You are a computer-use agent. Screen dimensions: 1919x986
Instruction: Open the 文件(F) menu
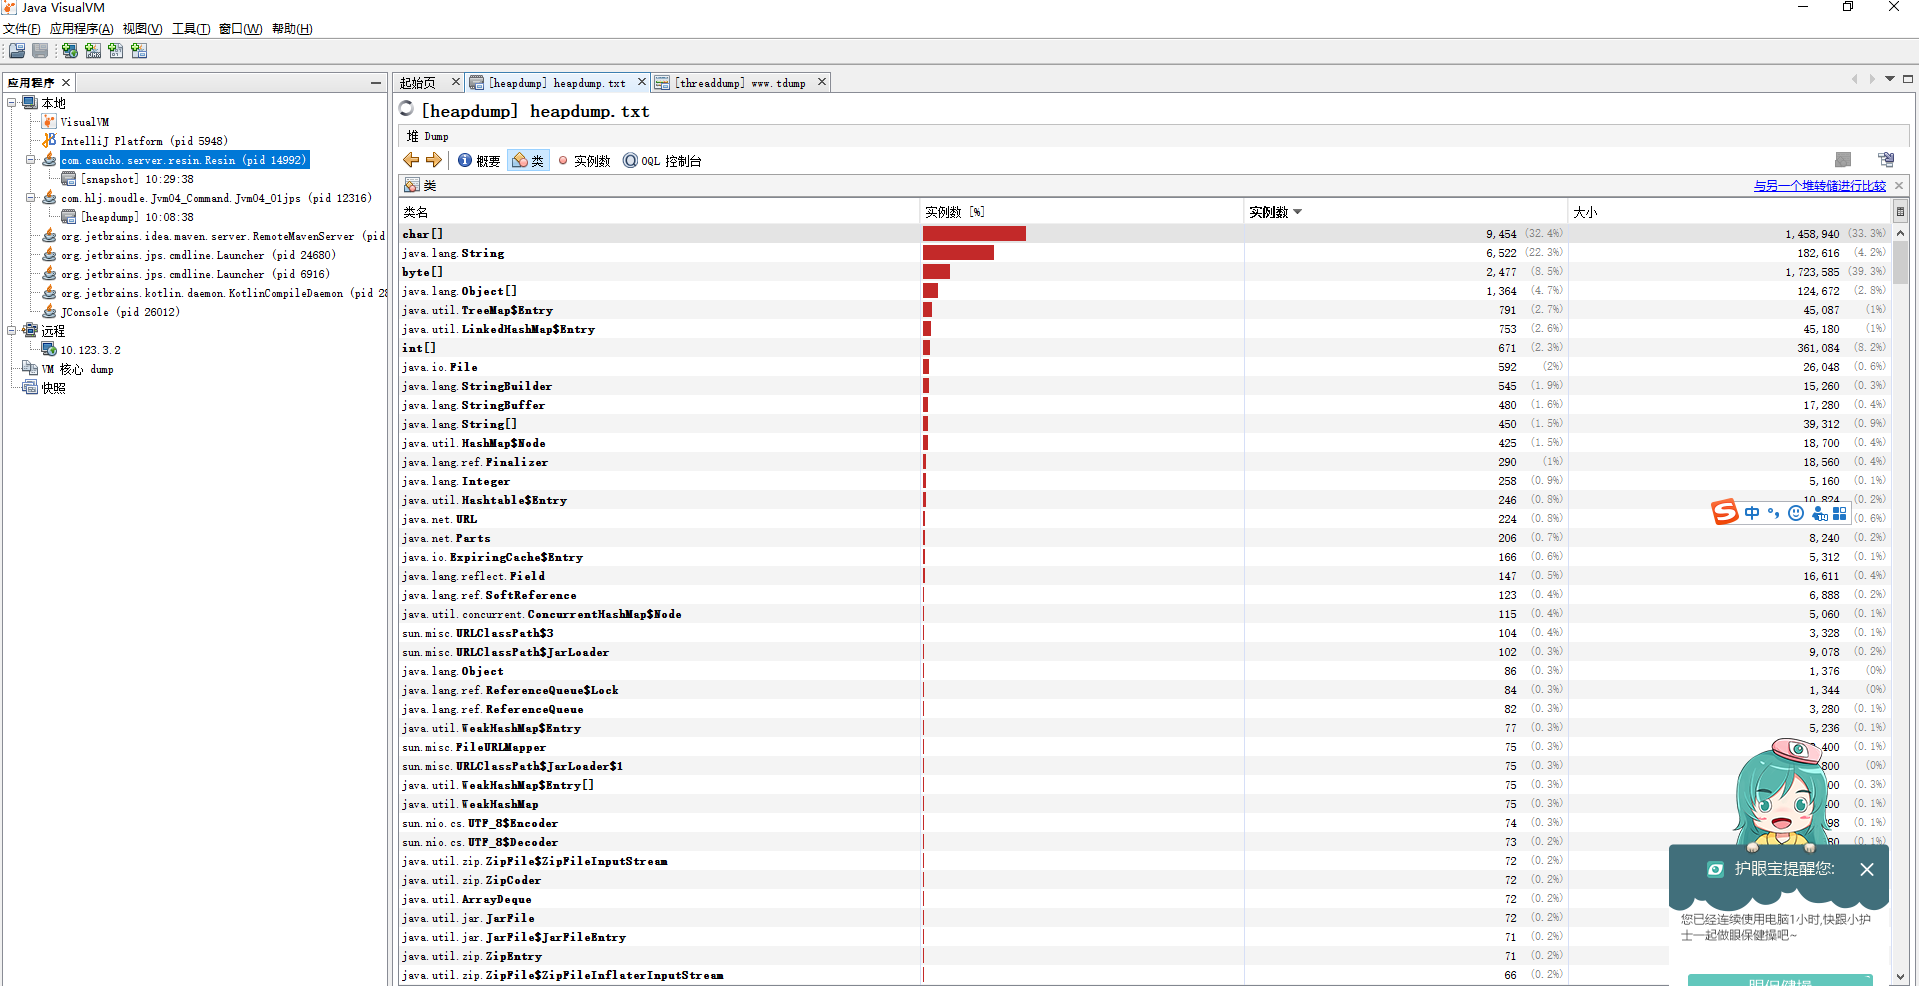(22, 29)
